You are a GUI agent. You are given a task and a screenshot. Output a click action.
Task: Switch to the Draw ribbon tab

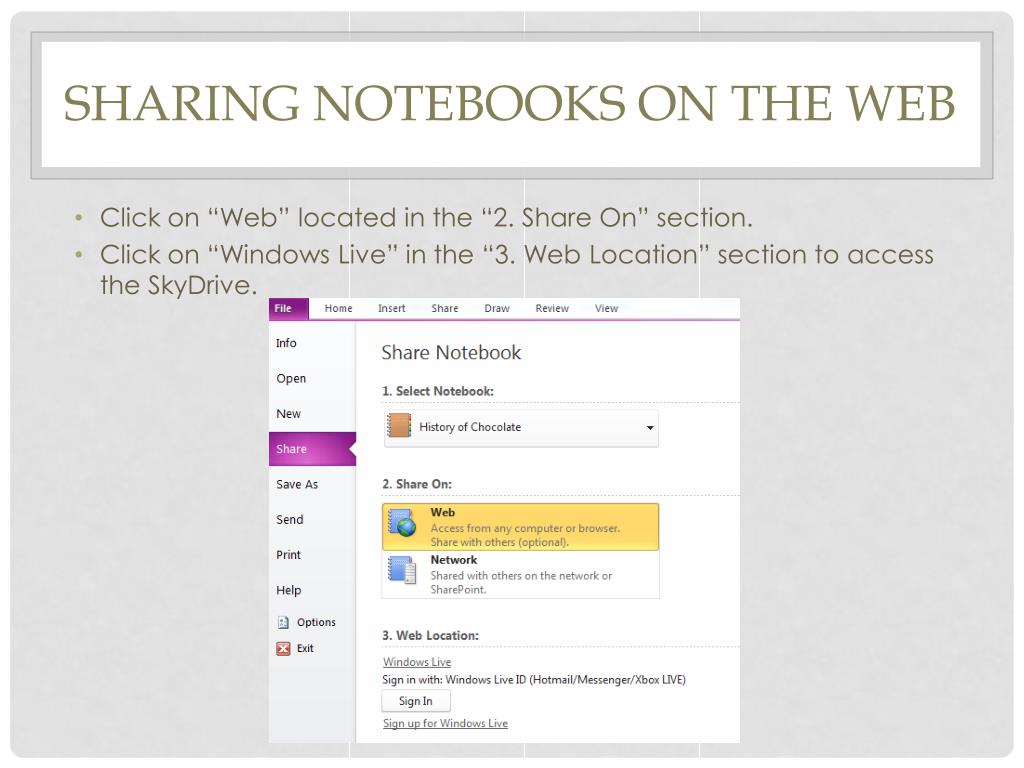pos(497,308)
